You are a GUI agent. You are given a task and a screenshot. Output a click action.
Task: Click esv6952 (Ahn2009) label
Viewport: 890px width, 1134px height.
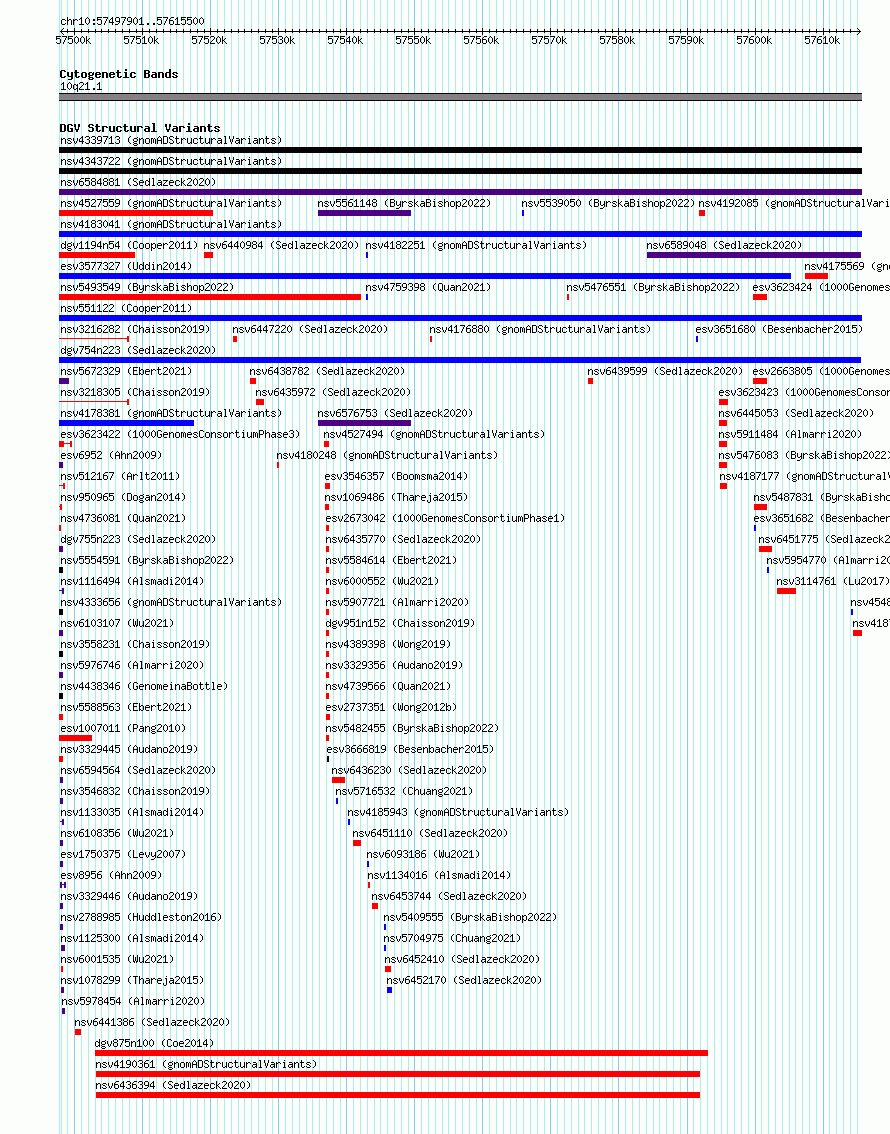[111, 455]
